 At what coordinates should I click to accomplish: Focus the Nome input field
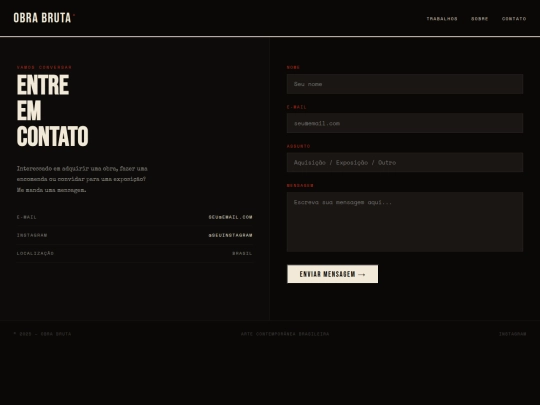(405, 84)
